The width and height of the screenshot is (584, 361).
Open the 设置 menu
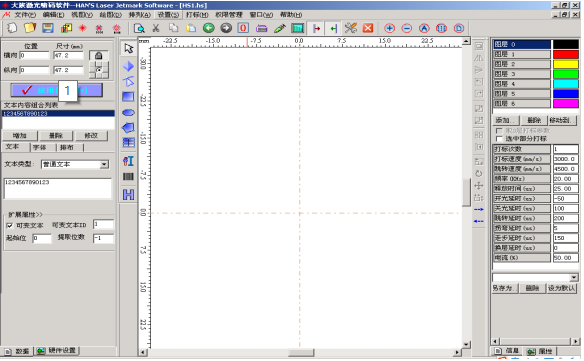[x=168, y=15]
